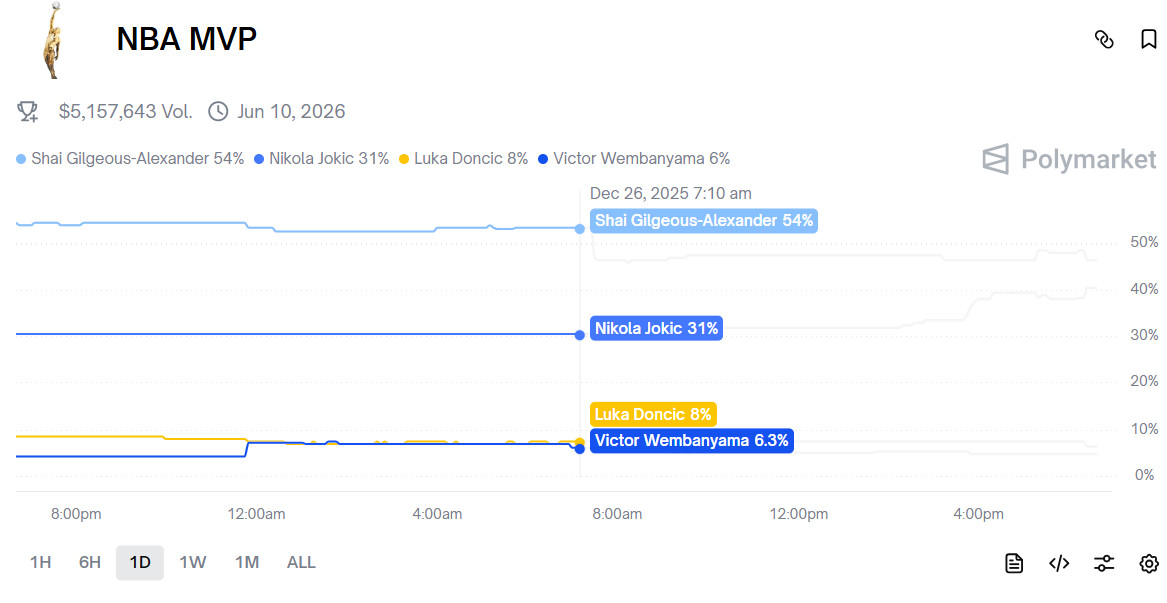Open chart settings gear
Image resolution: width=1167 pixels, height=603 pixels.
click(x=1149, y=563)
